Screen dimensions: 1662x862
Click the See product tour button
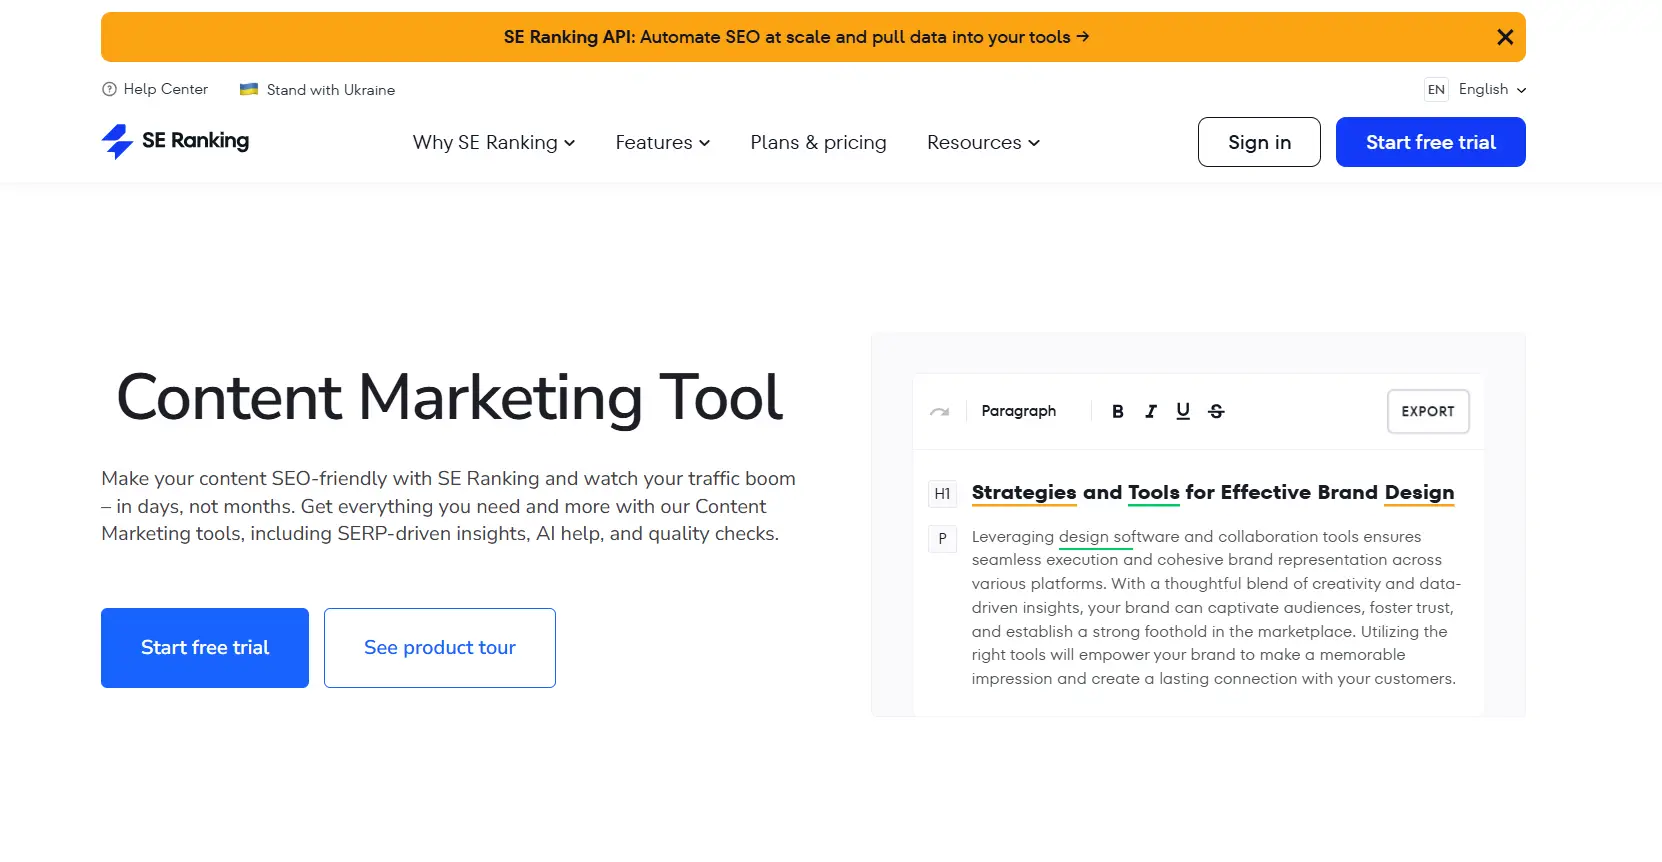tap(439, 648)
